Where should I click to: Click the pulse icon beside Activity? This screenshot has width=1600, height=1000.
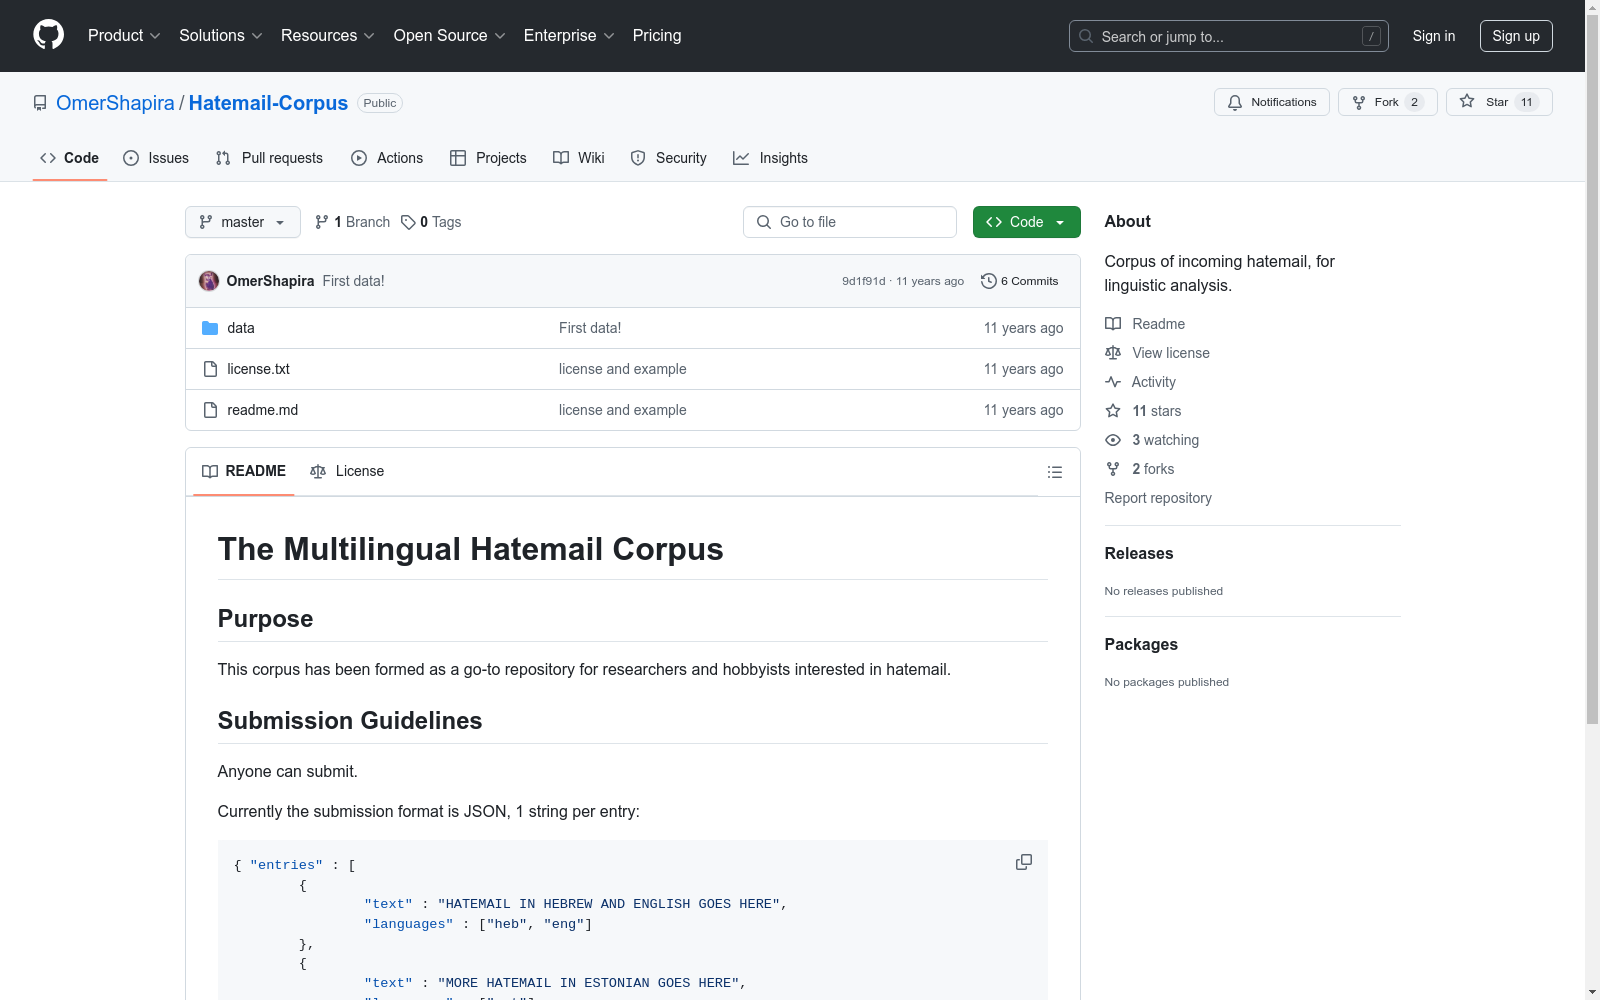tap(1113, 382)
